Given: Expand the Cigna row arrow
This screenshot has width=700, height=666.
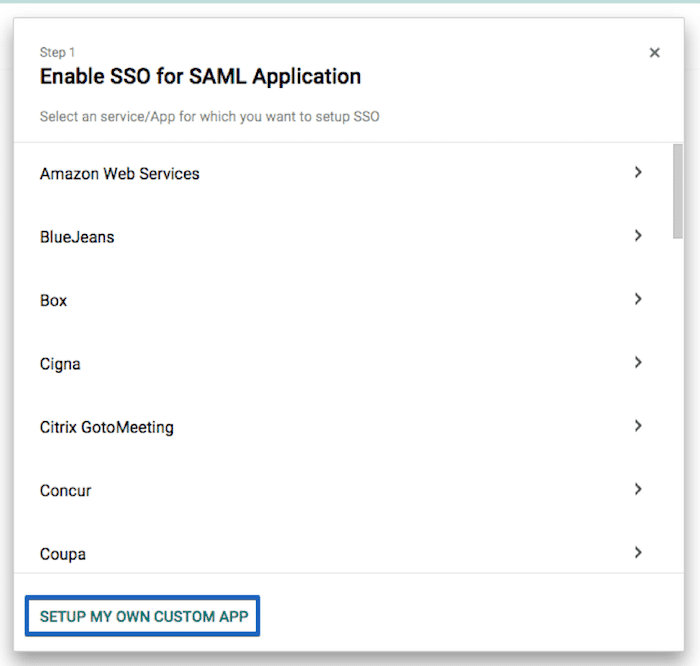Looking at the screenshot, I should tap(638, 362).
